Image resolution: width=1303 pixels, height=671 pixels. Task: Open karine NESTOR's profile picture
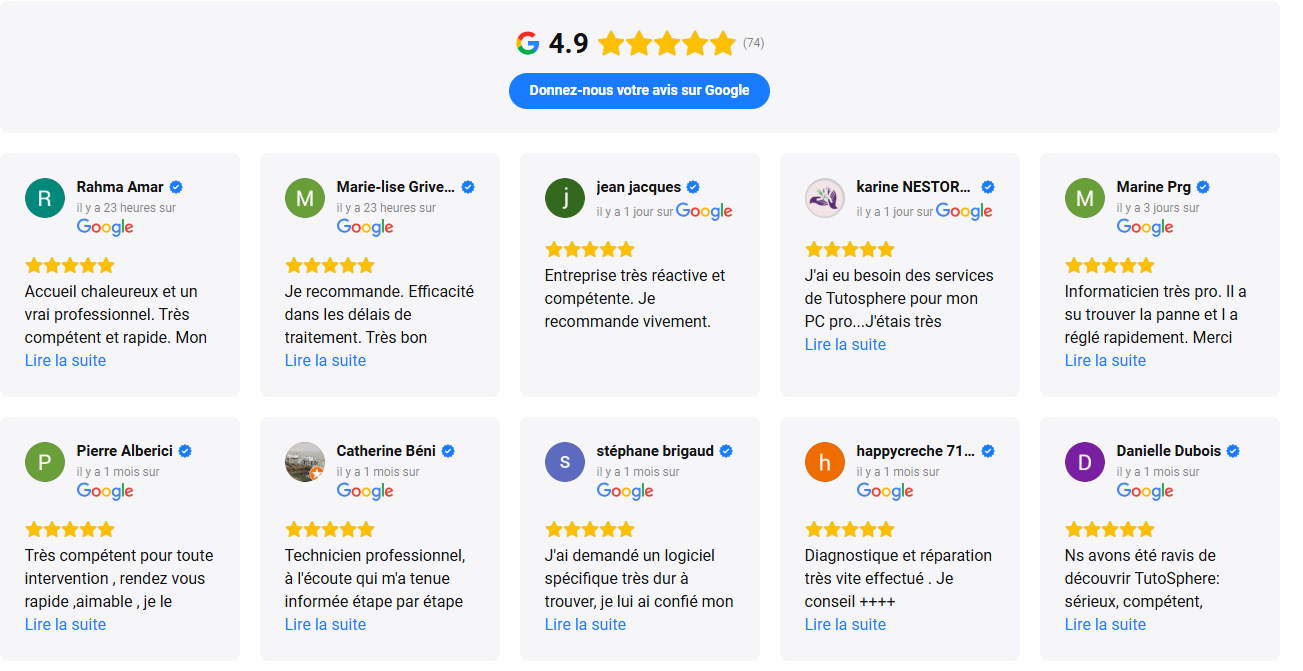pos(825,198)
